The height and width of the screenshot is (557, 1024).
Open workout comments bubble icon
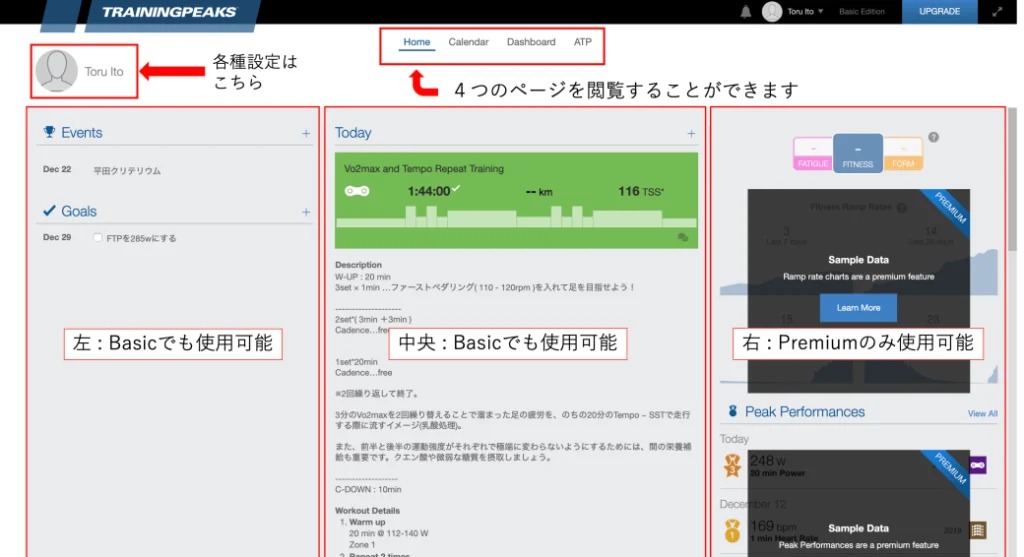(683, 237)
